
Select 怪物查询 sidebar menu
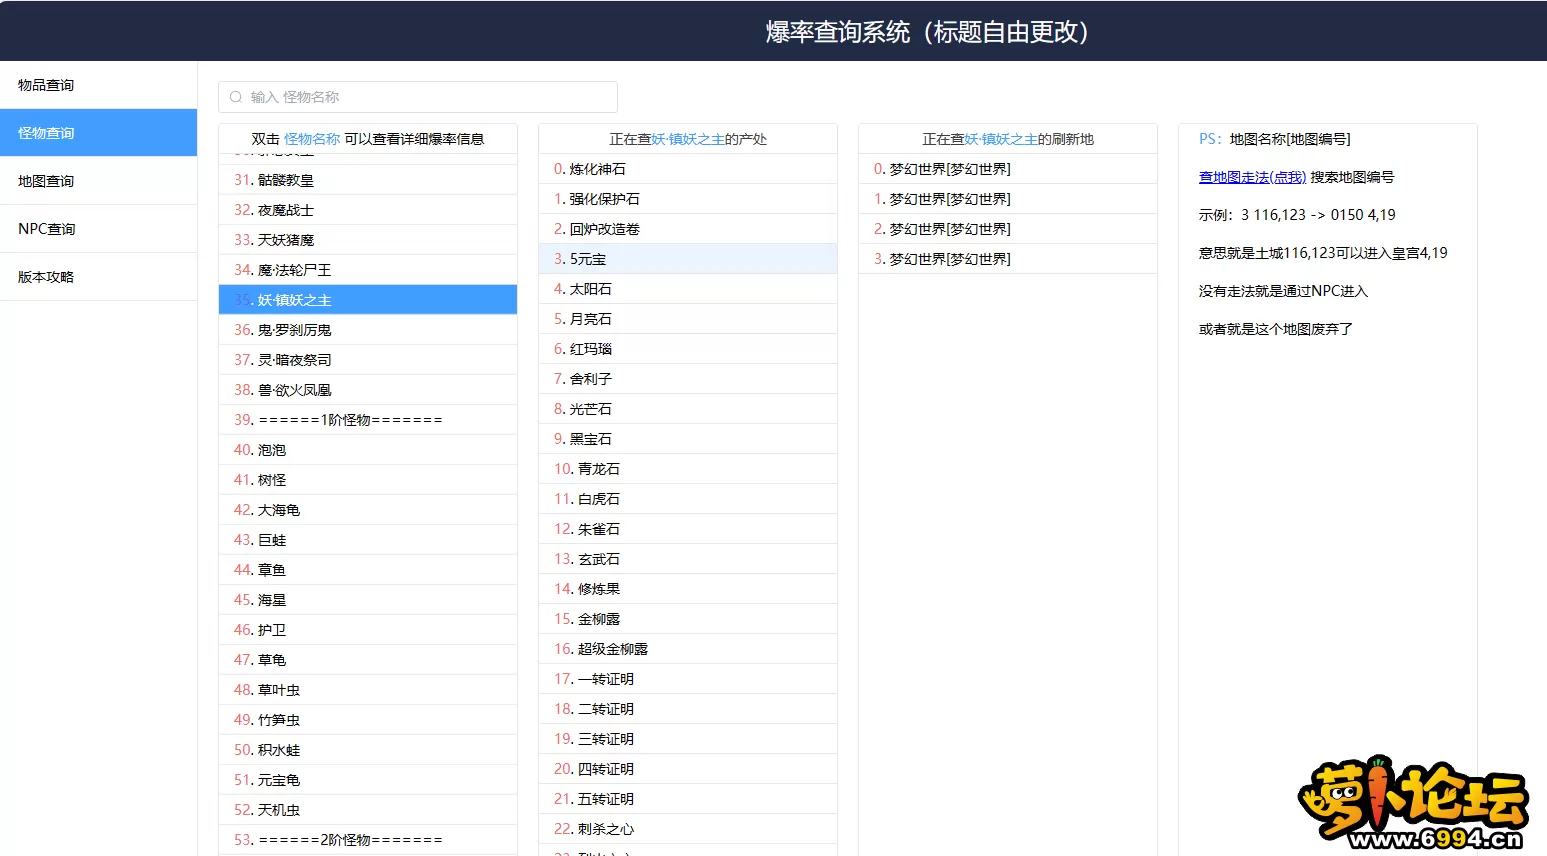pos(98,133)
